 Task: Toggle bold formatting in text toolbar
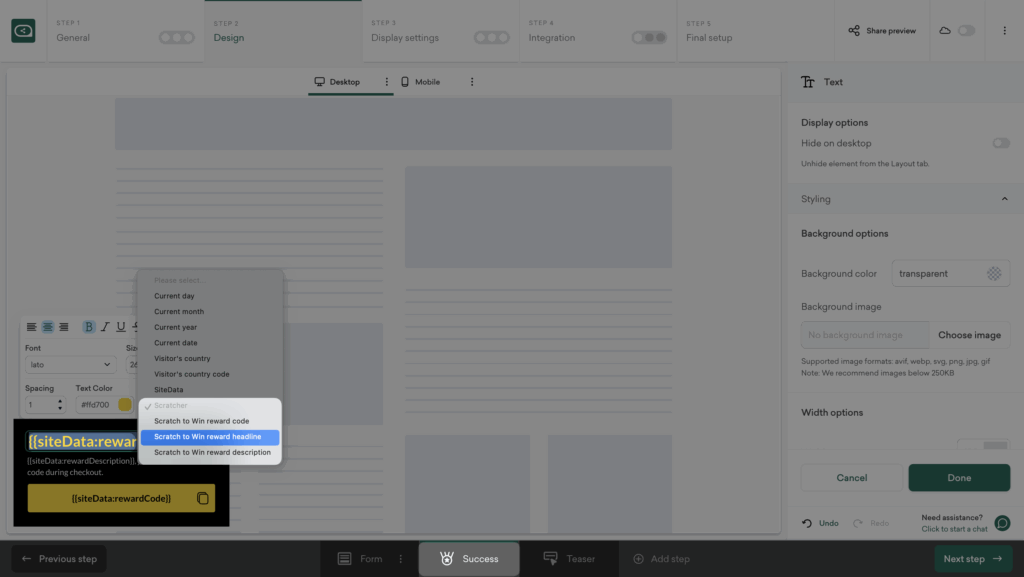tap(89, 327)
